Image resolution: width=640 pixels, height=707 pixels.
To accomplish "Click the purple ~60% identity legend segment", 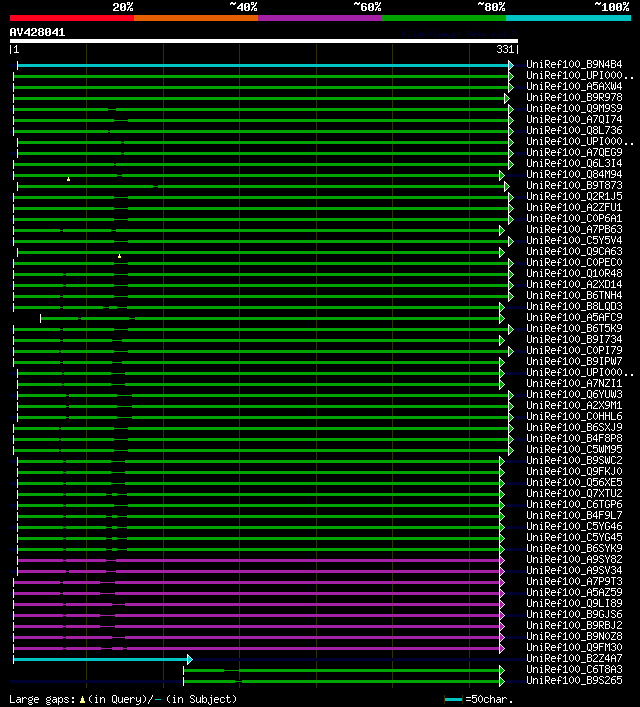I will 320,18.
